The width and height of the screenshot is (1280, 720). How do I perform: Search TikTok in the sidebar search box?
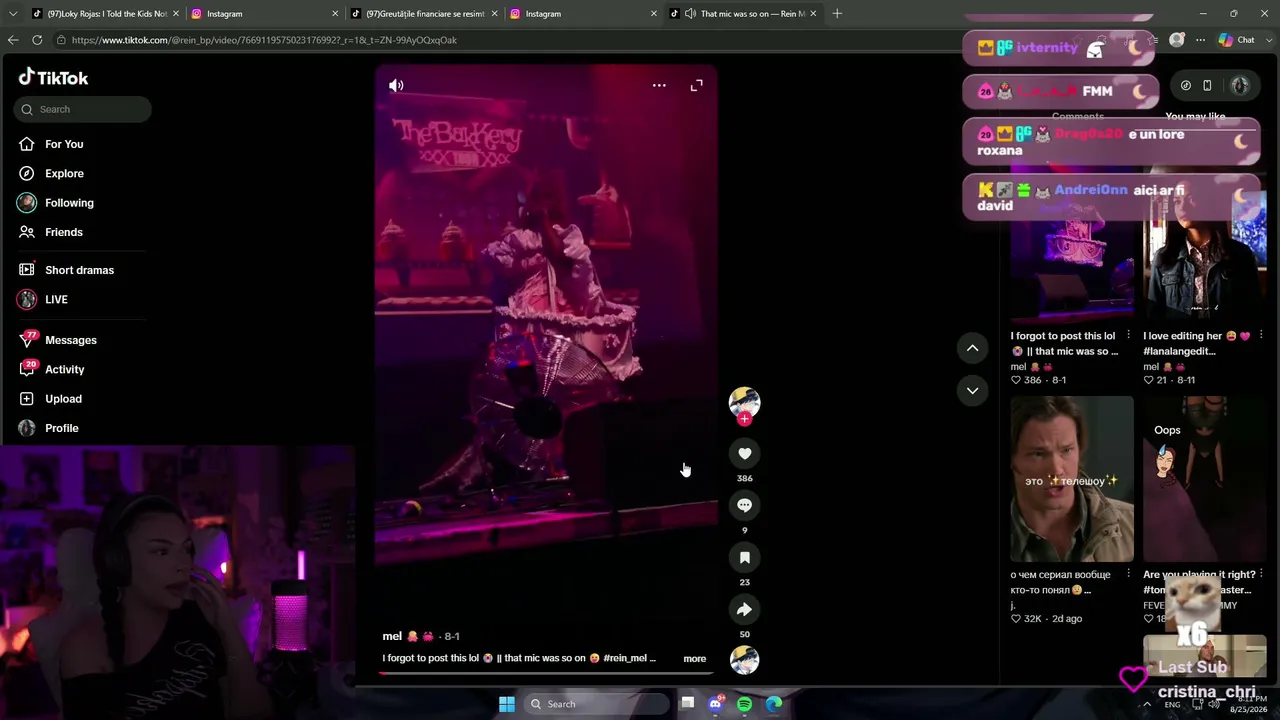[x=83, y=109]
